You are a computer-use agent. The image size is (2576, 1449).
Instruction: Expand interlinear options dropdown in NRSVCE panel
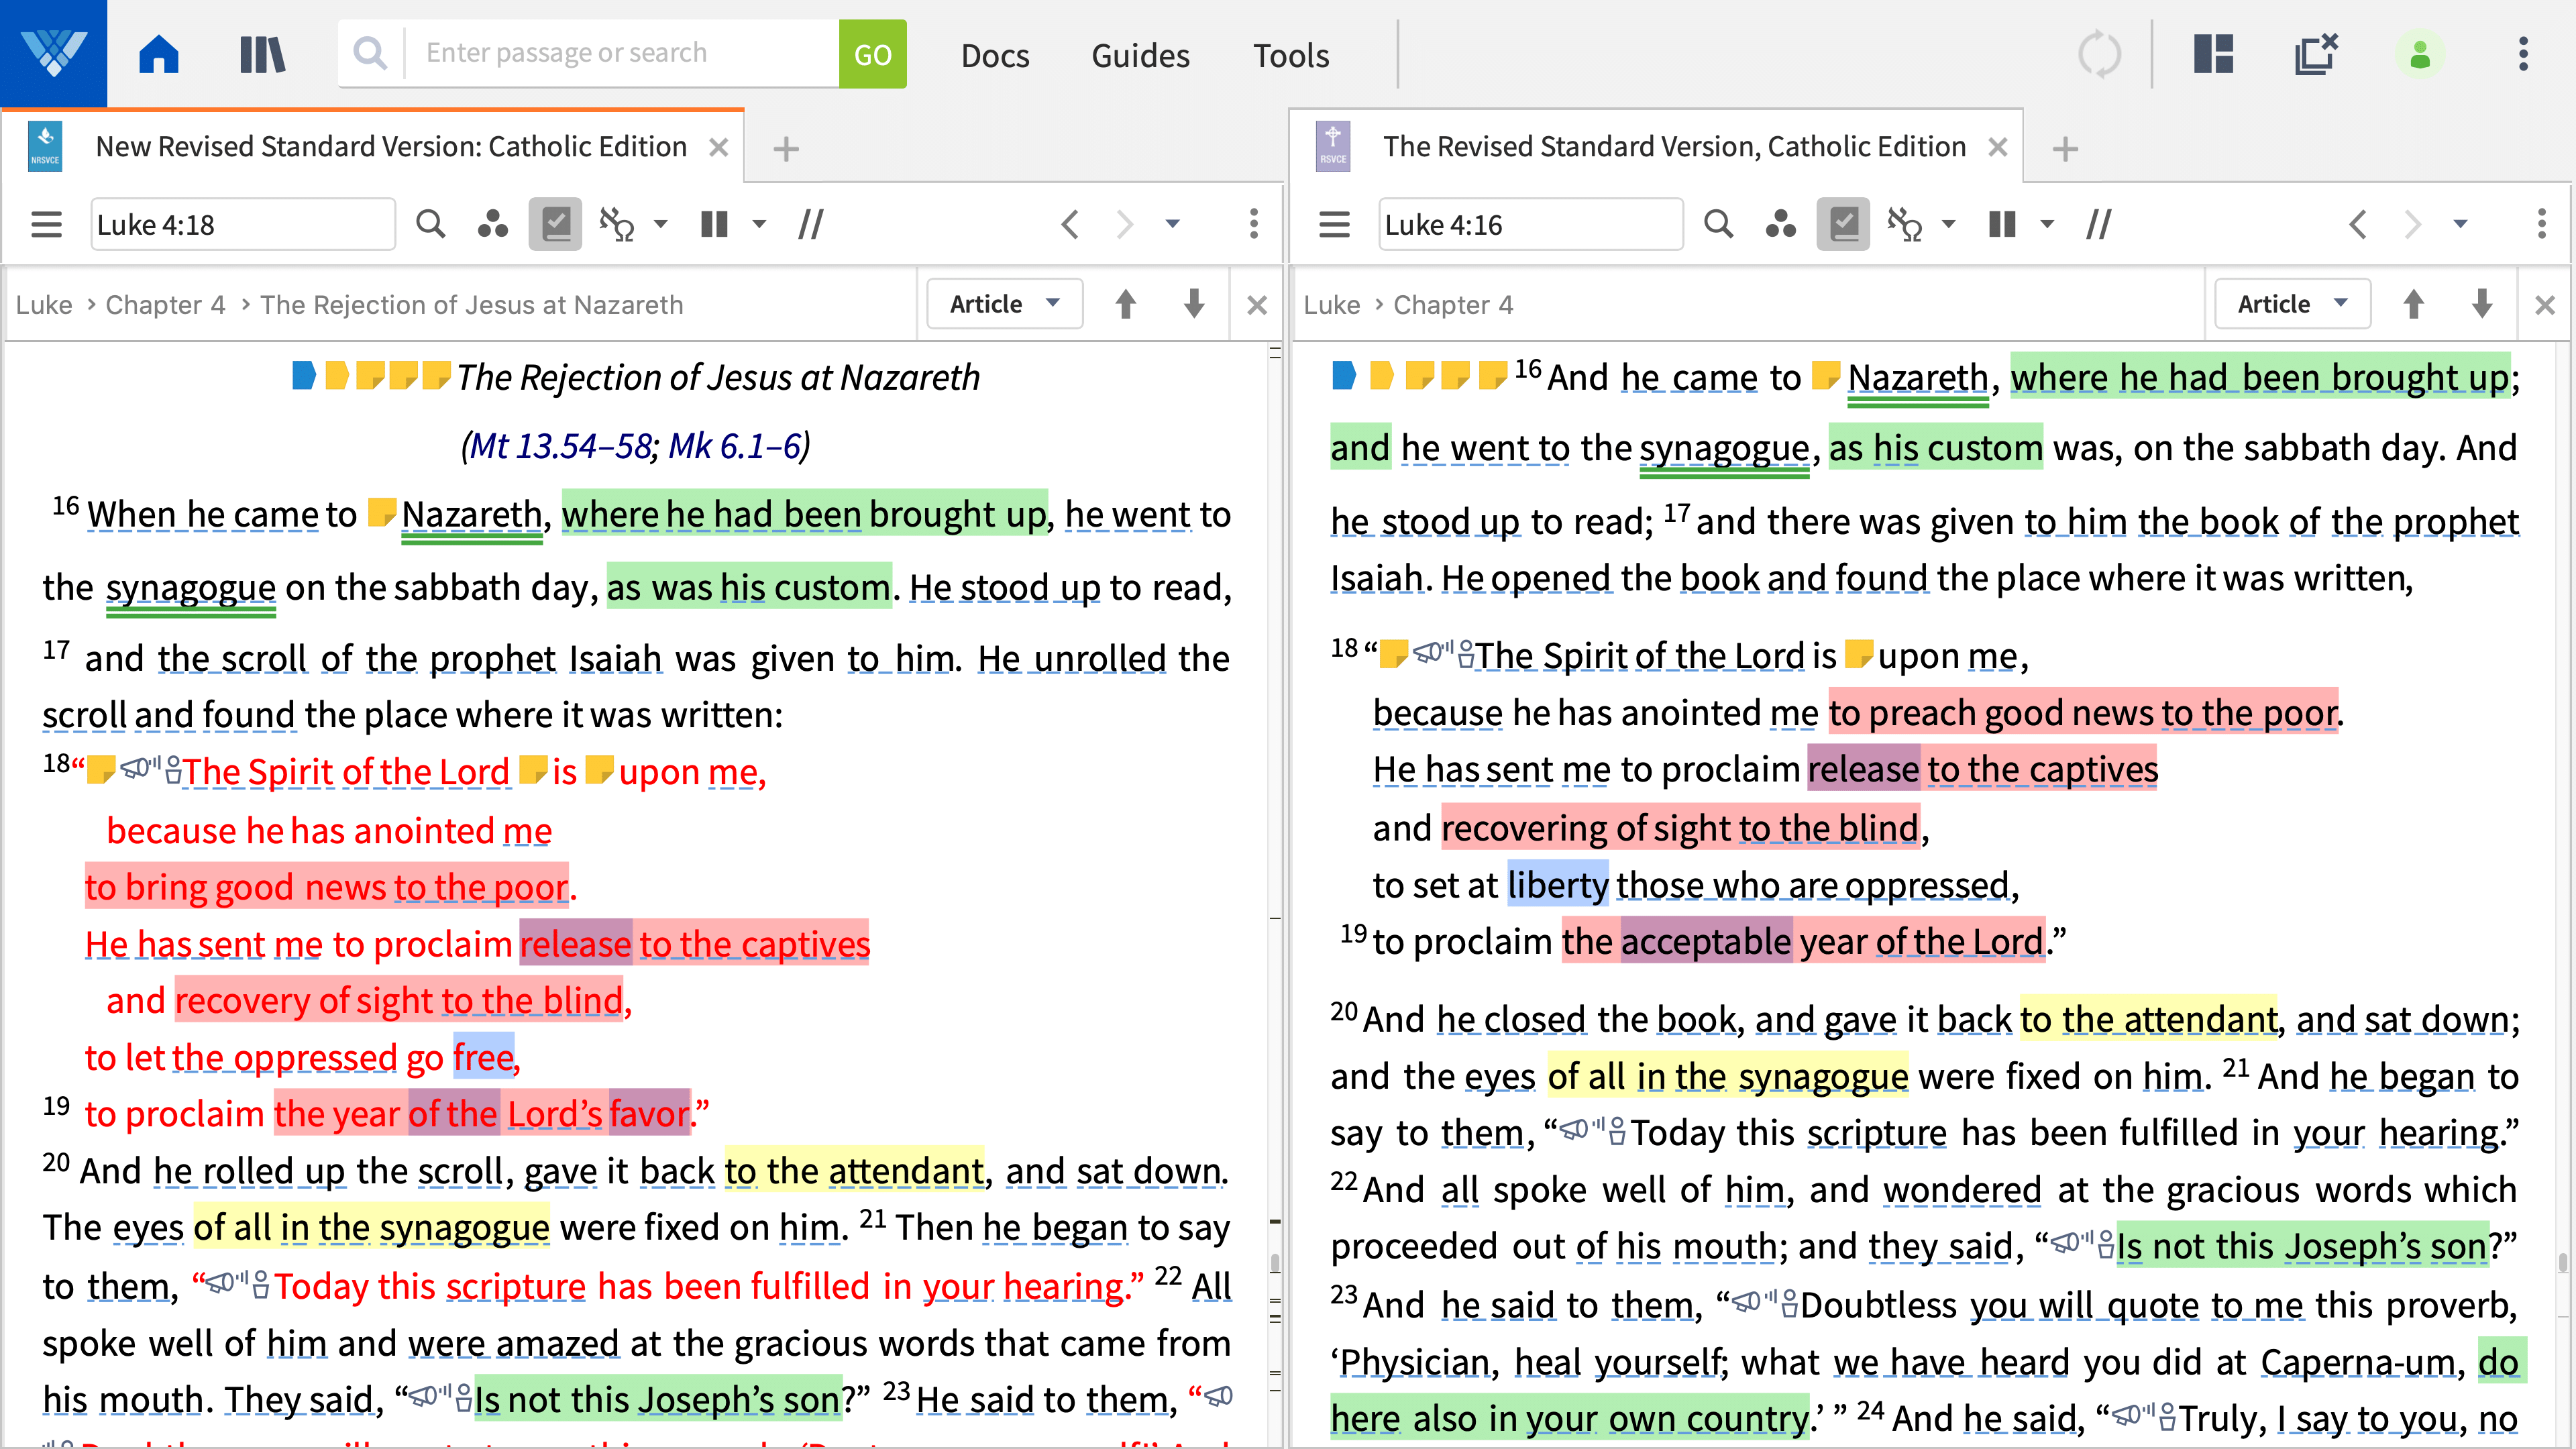click(x=660, y=224)
